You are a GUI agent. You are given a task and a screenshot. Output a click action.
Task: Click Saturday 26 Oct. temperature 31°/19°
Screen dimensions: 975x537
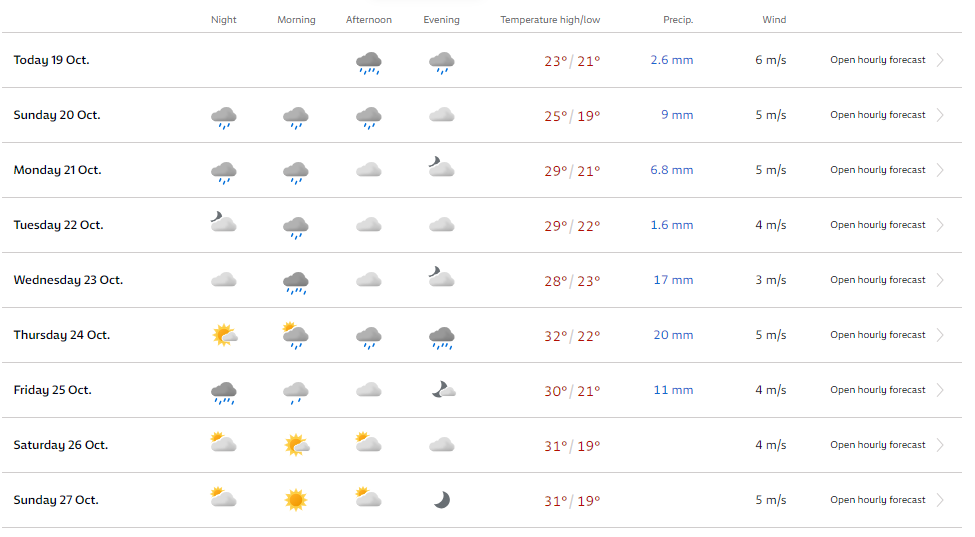572,446
